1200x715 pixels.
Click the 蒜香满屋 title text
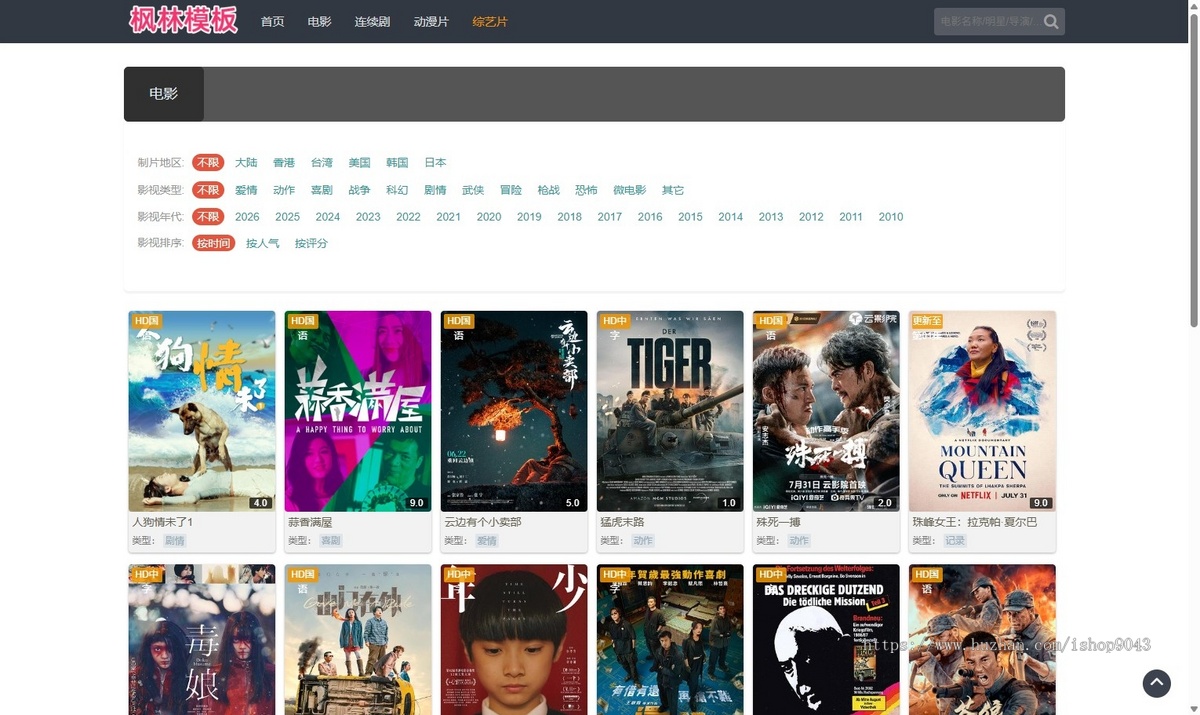point(310,523)
